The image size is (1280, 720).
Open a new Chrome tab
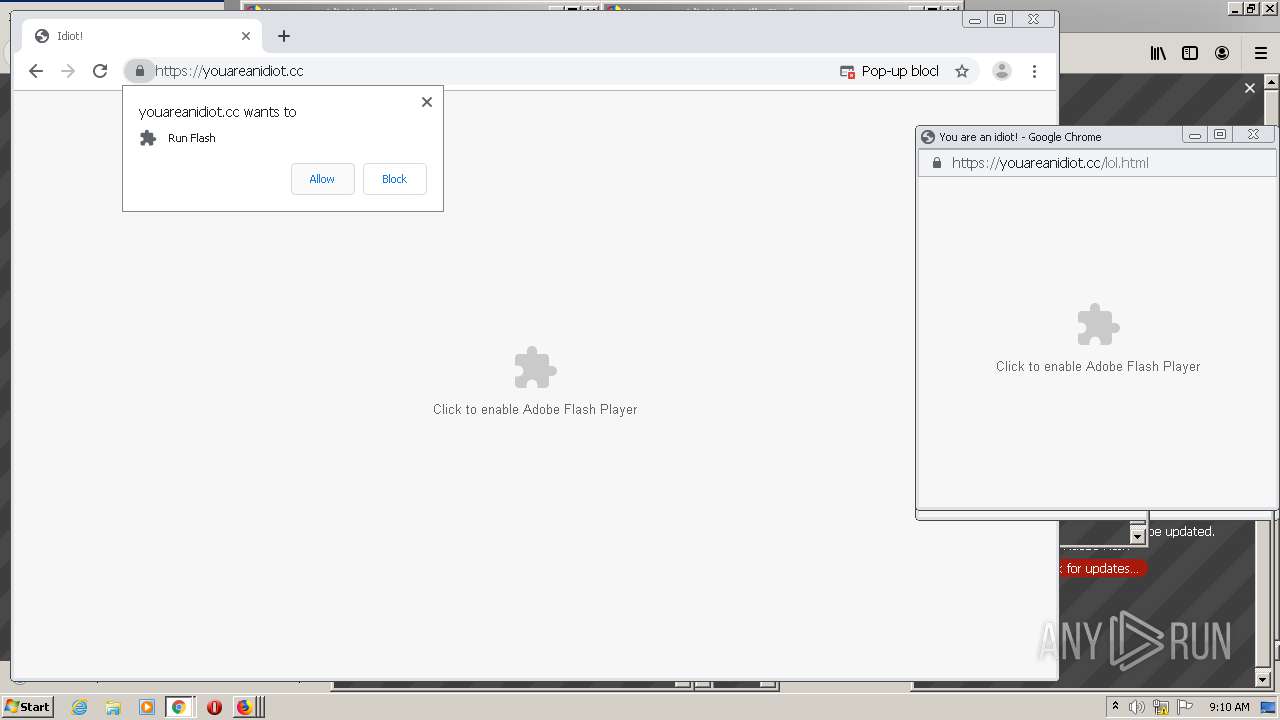click(x=284, y=36)
